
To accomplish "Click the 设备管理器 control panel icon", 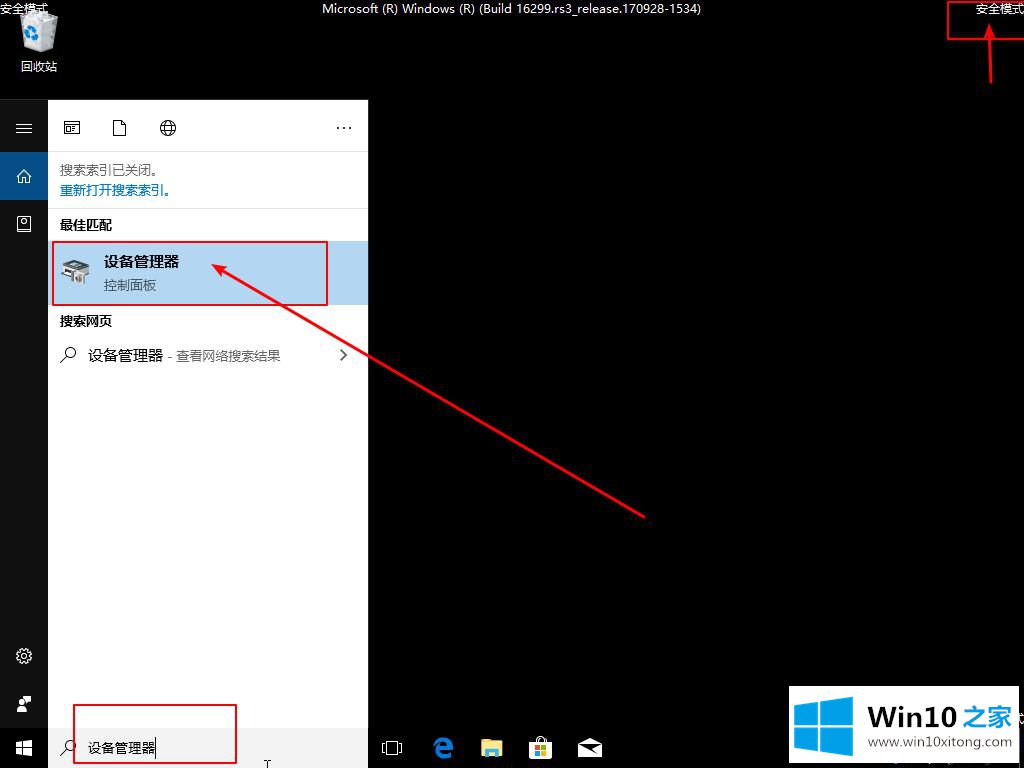I will (x=75, y=272).
